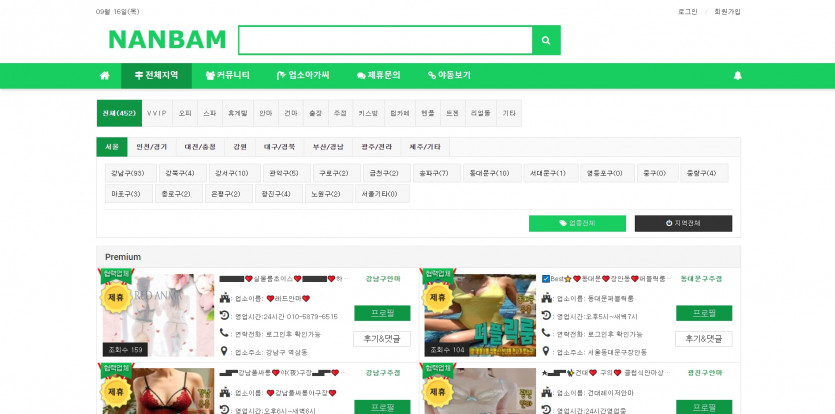The height and width of the screenshot is (414, 835).
Task: Click the NANBAM logo
Action: click(167, 40)
